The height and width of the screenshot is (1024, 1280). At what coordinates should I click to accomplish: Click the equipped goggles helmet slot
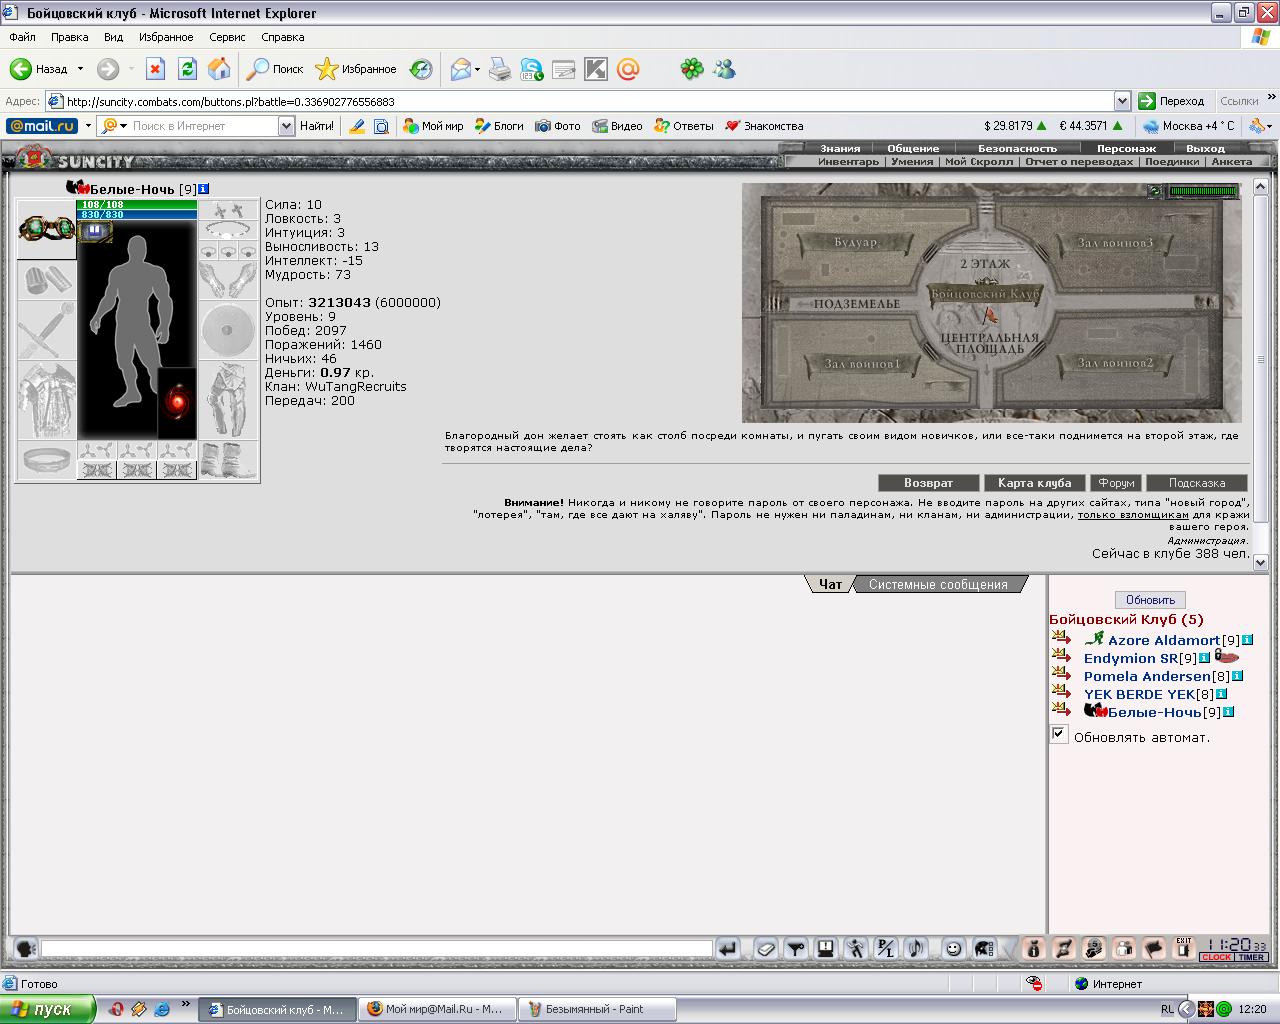pos(46,229)
